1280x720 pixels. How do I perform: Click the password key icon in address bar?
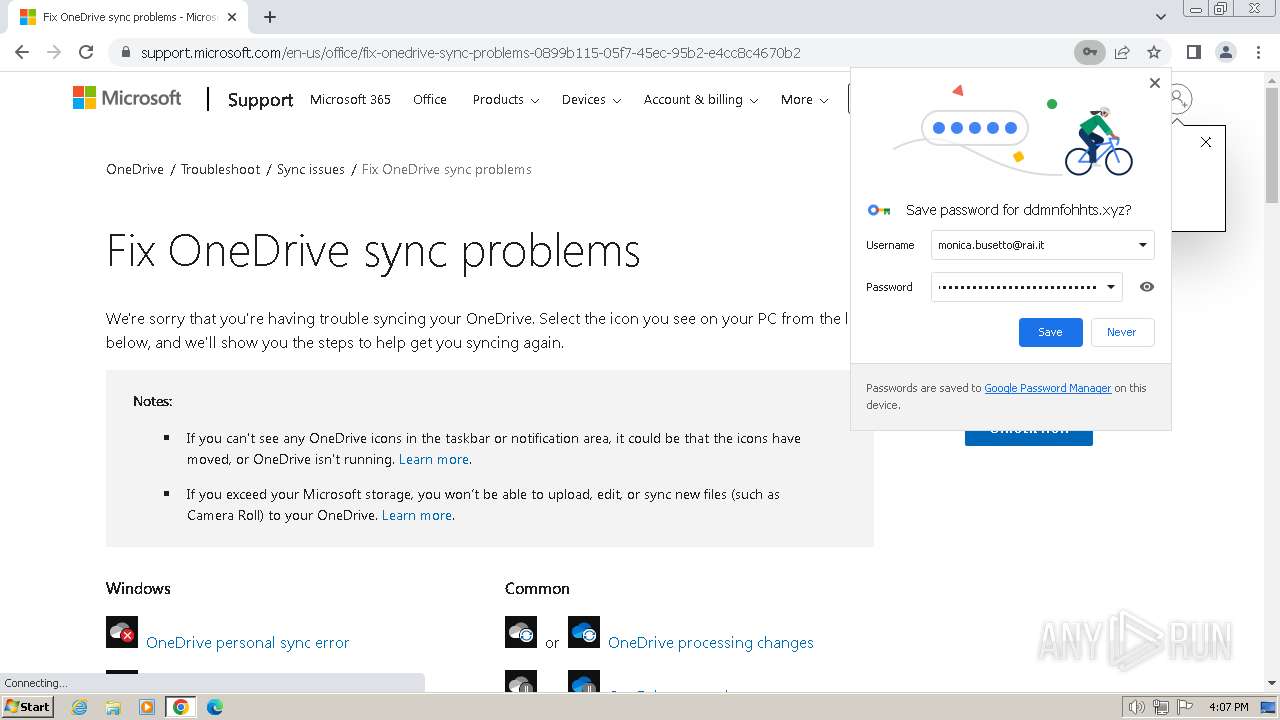(x=1089, y=52)
